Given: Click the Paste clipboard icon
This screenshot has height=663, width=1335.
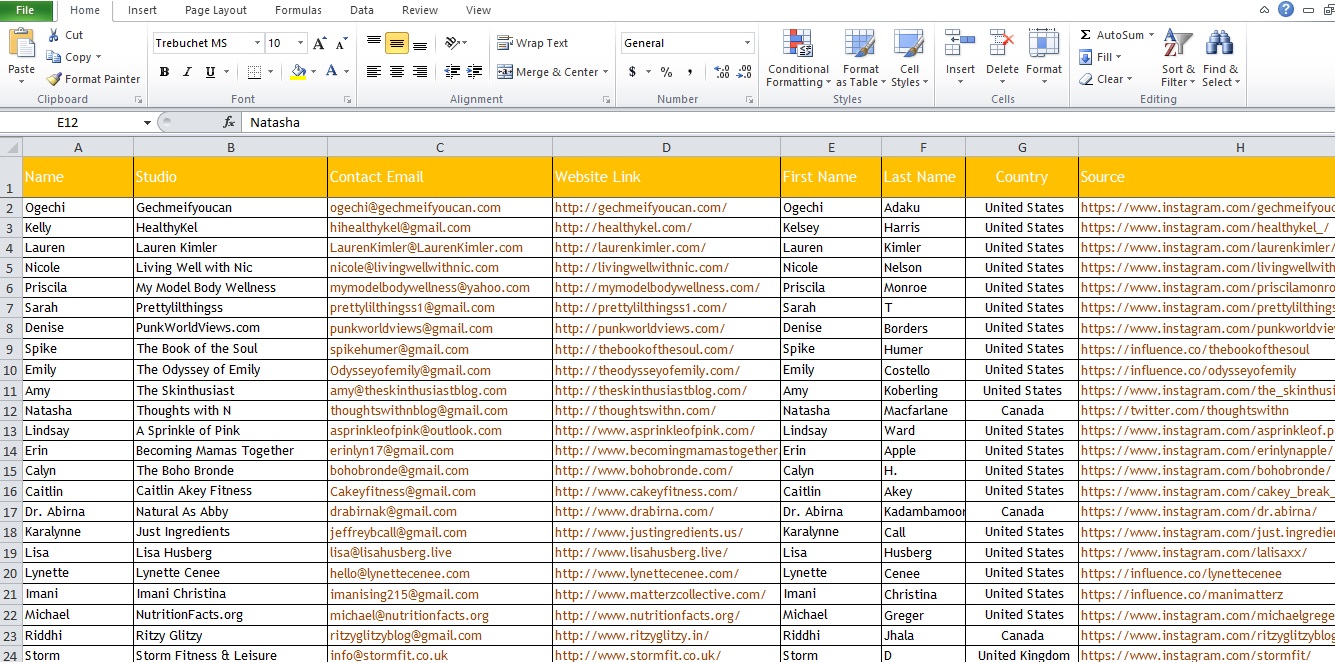Looking at the screenshot, I should pos(21,43).
